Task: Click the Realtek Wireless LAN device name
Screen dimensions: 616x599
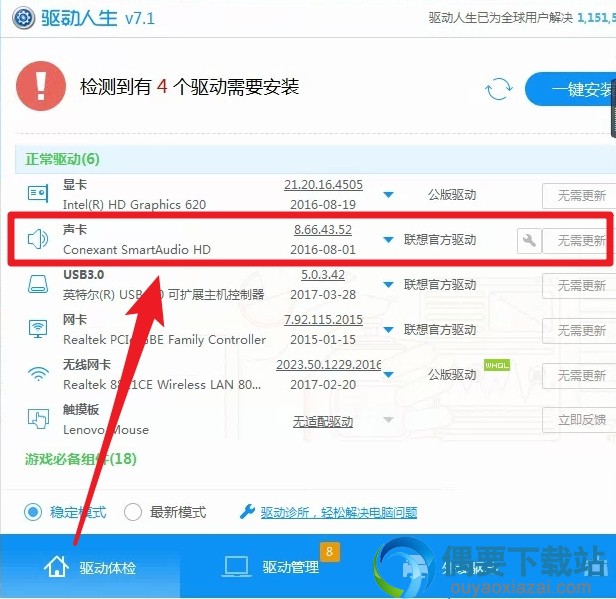Action: pos(162,385)
